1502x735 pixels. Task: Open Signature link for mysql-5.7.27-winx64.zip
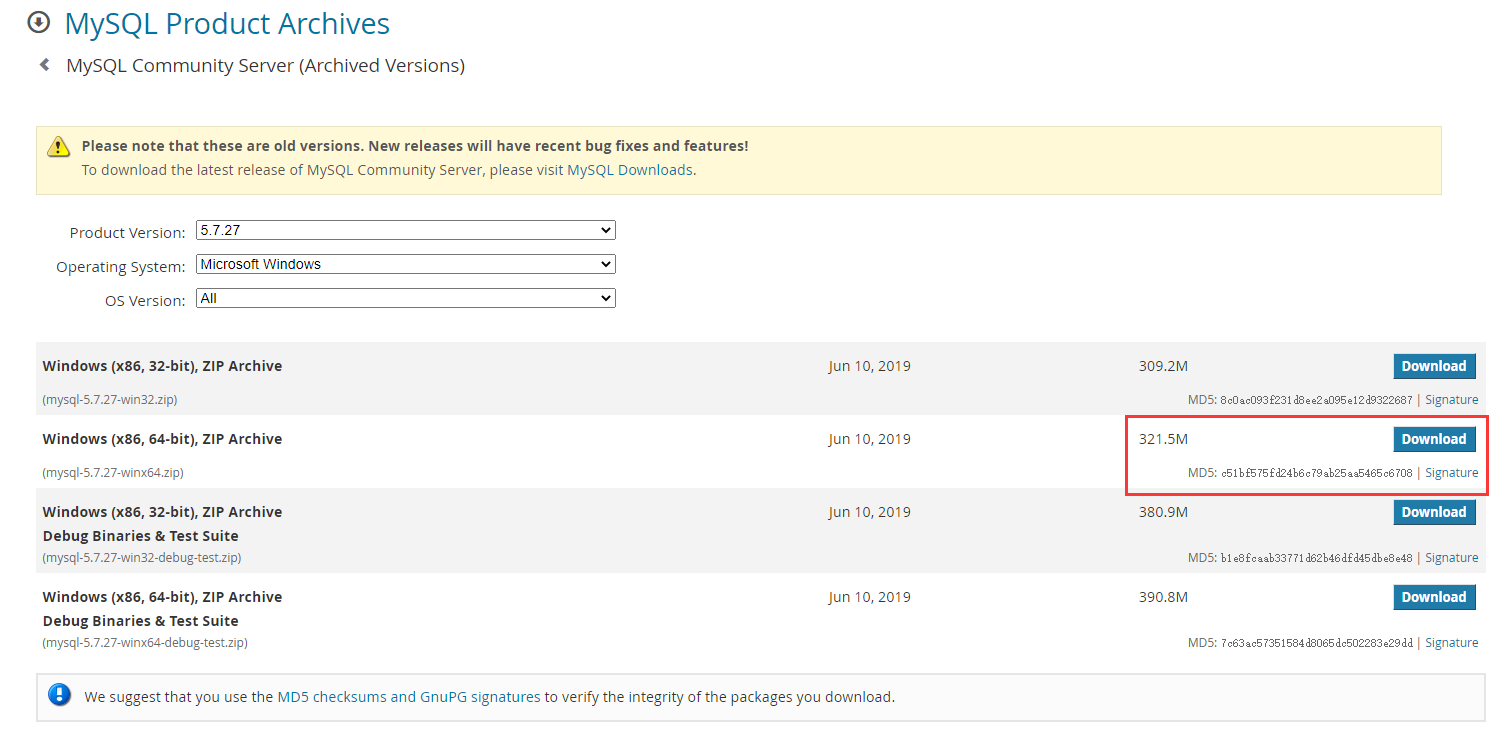1451,473
